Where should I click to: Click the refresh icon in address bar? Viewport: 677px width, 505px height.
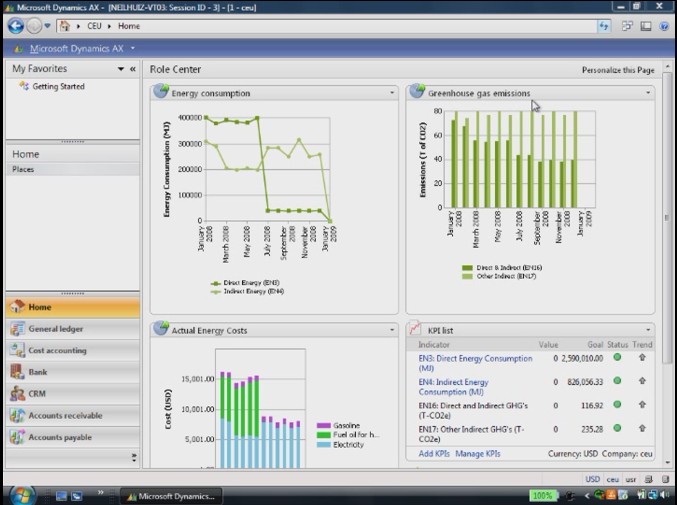tap(604, 26)
